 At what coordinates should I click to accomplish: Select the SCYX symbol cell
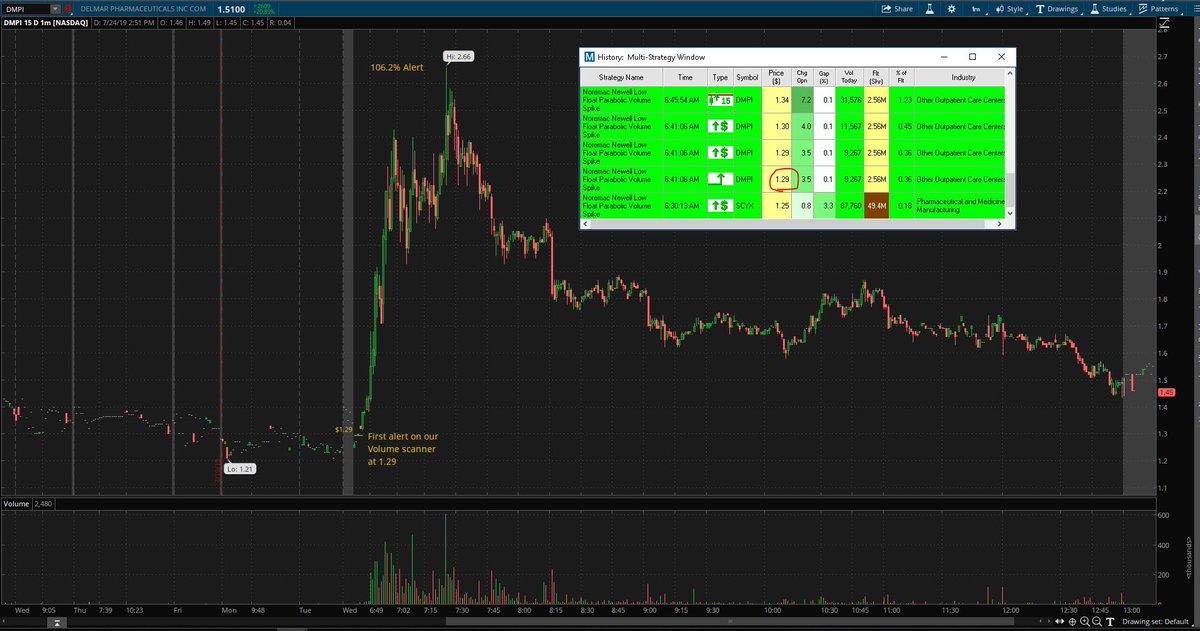pos(747,204)
